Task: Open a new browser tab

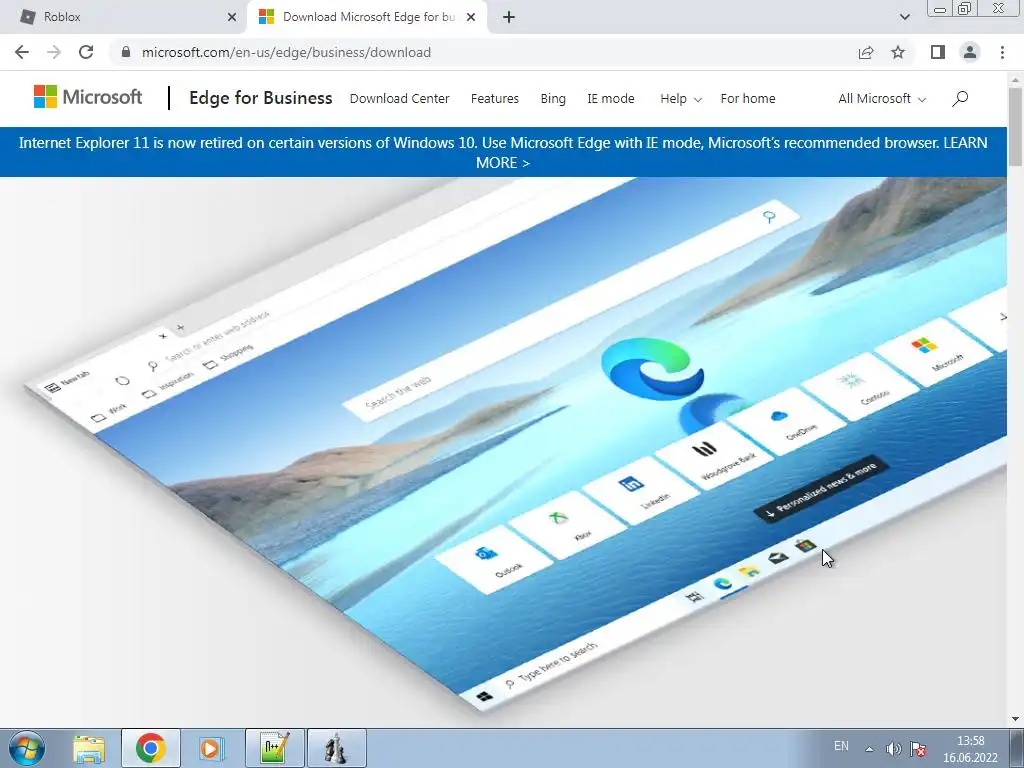Action: 509,17
